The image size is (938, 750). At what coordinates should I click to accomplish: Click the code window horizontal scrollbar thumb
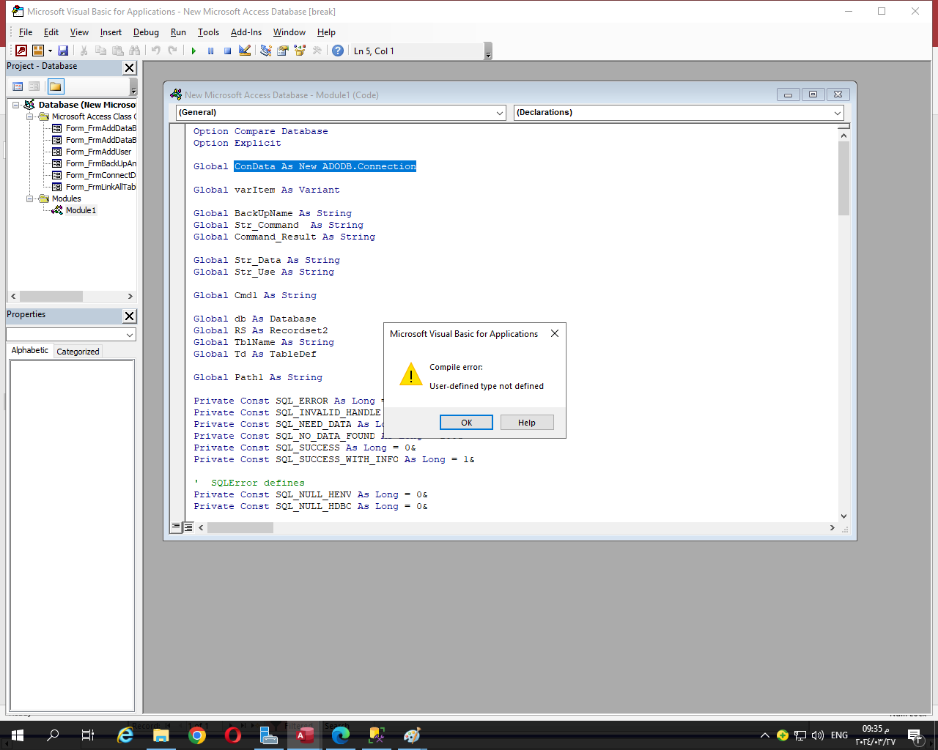point(240,528)
